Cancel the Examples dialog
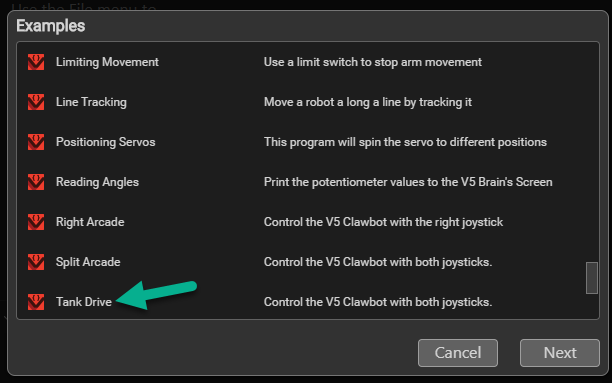612x383 pixels. [x=458, y=353]
